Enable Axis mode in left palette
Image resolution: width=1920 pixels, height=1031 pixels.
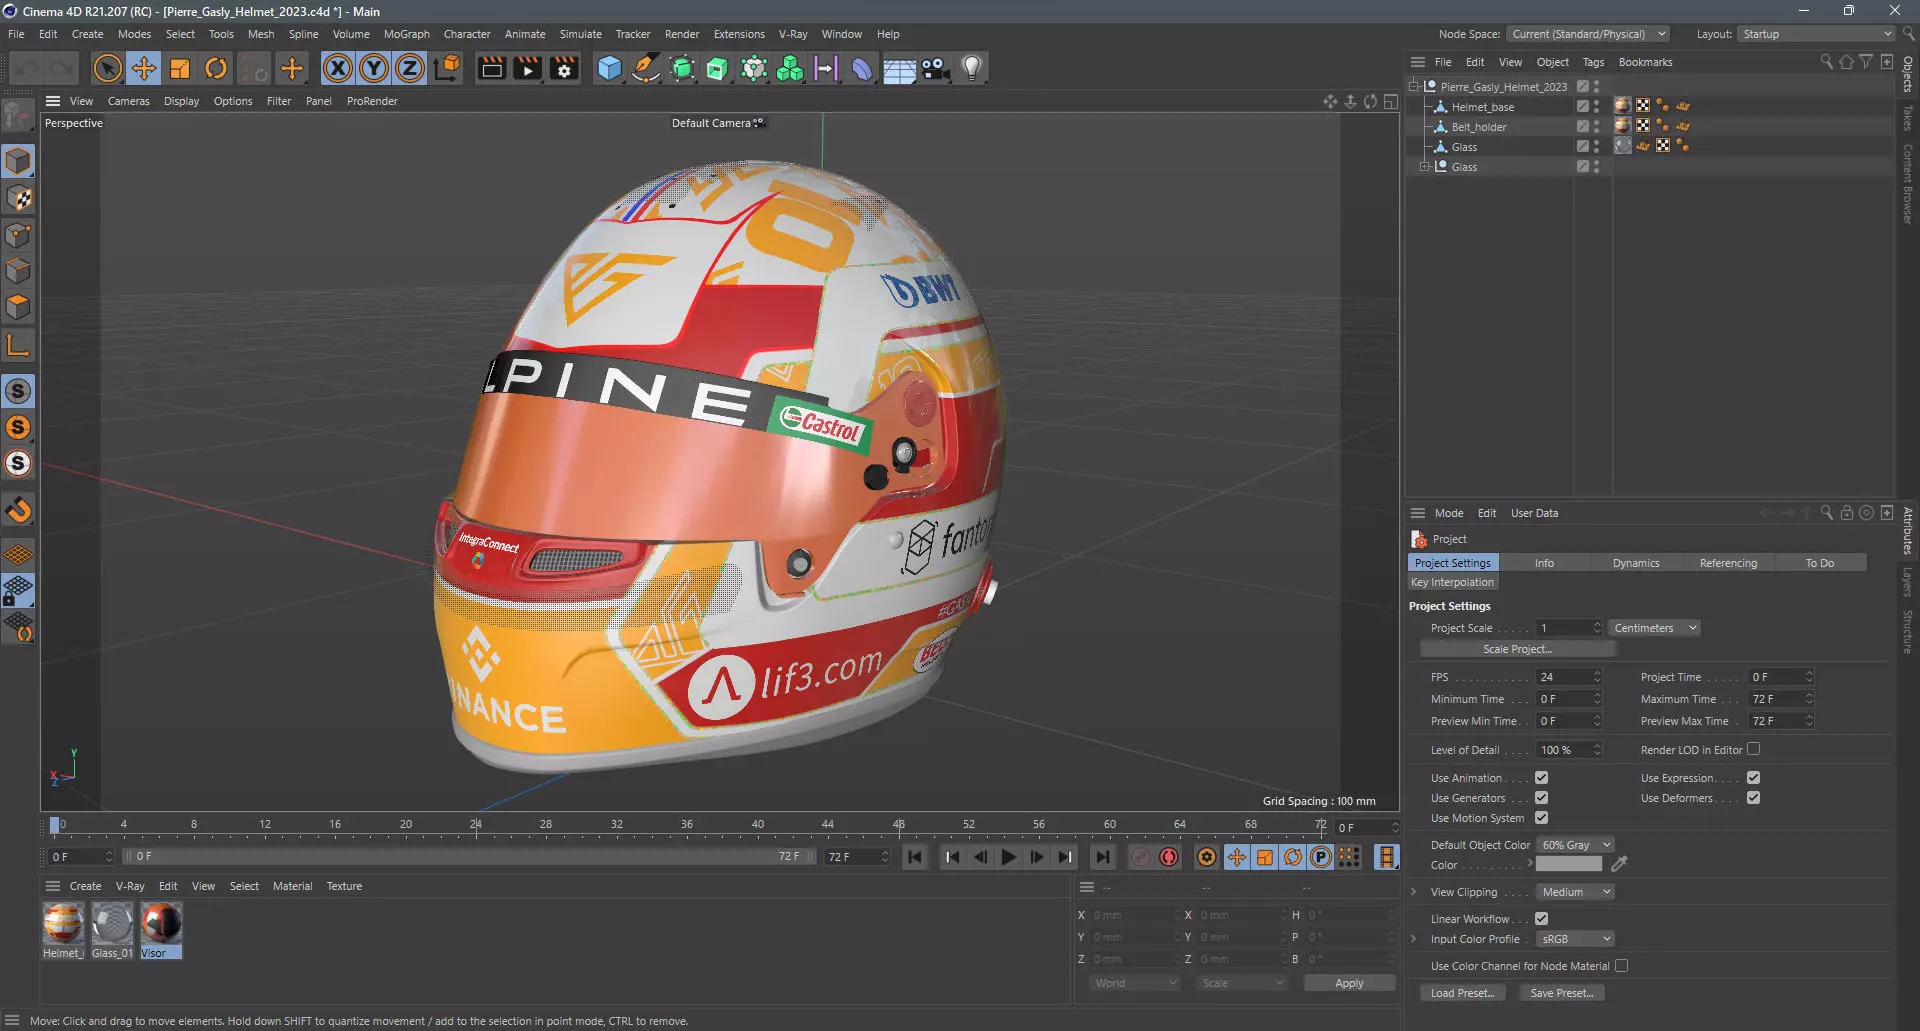(x=18, y=346)
